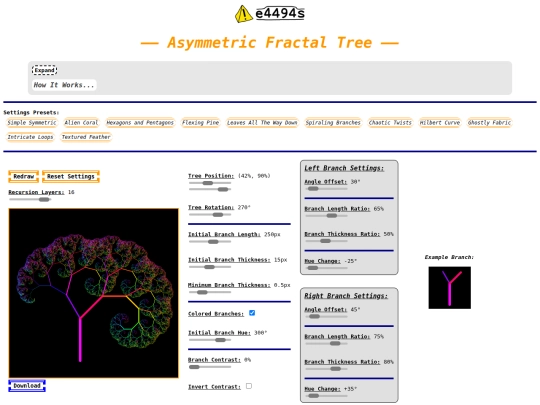Click the Tree Rotation label
Image resolution: width=540 pixels, height=405 pixels.
(211, 207)
